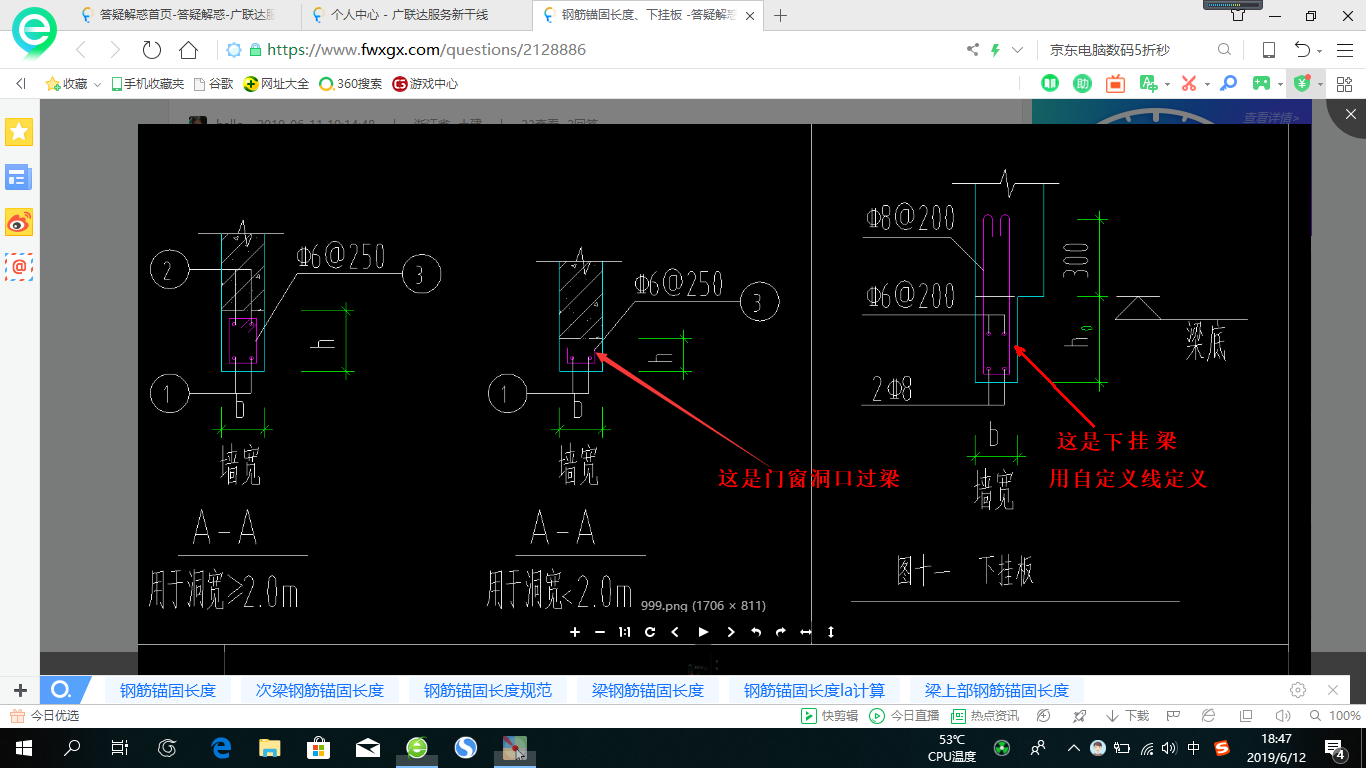Open the 手机收藏夹 bookmark

point(148,84)
